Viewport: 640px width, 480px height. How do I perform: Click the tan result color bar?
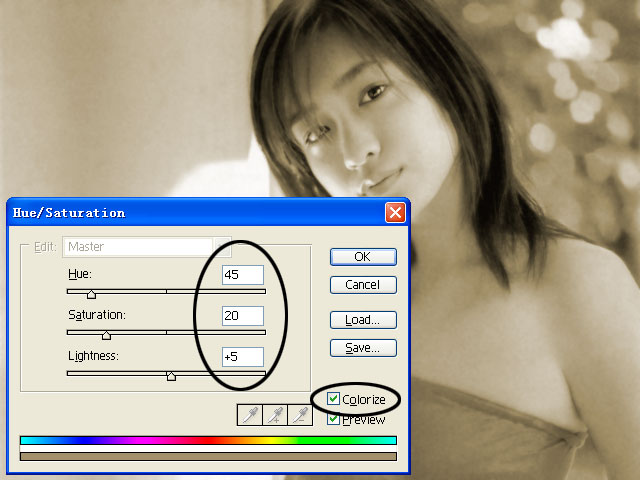point(208,456)
